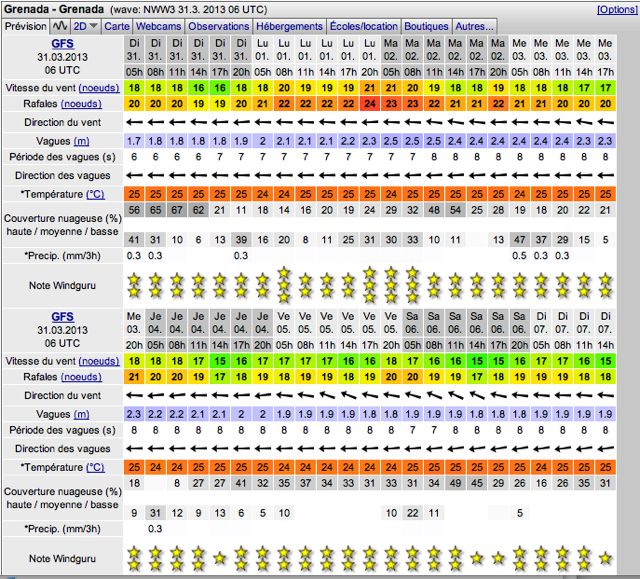Screen dimensions: 640x579
Task: Click the (°C) link in second table
Action: (x=95, y=466)
